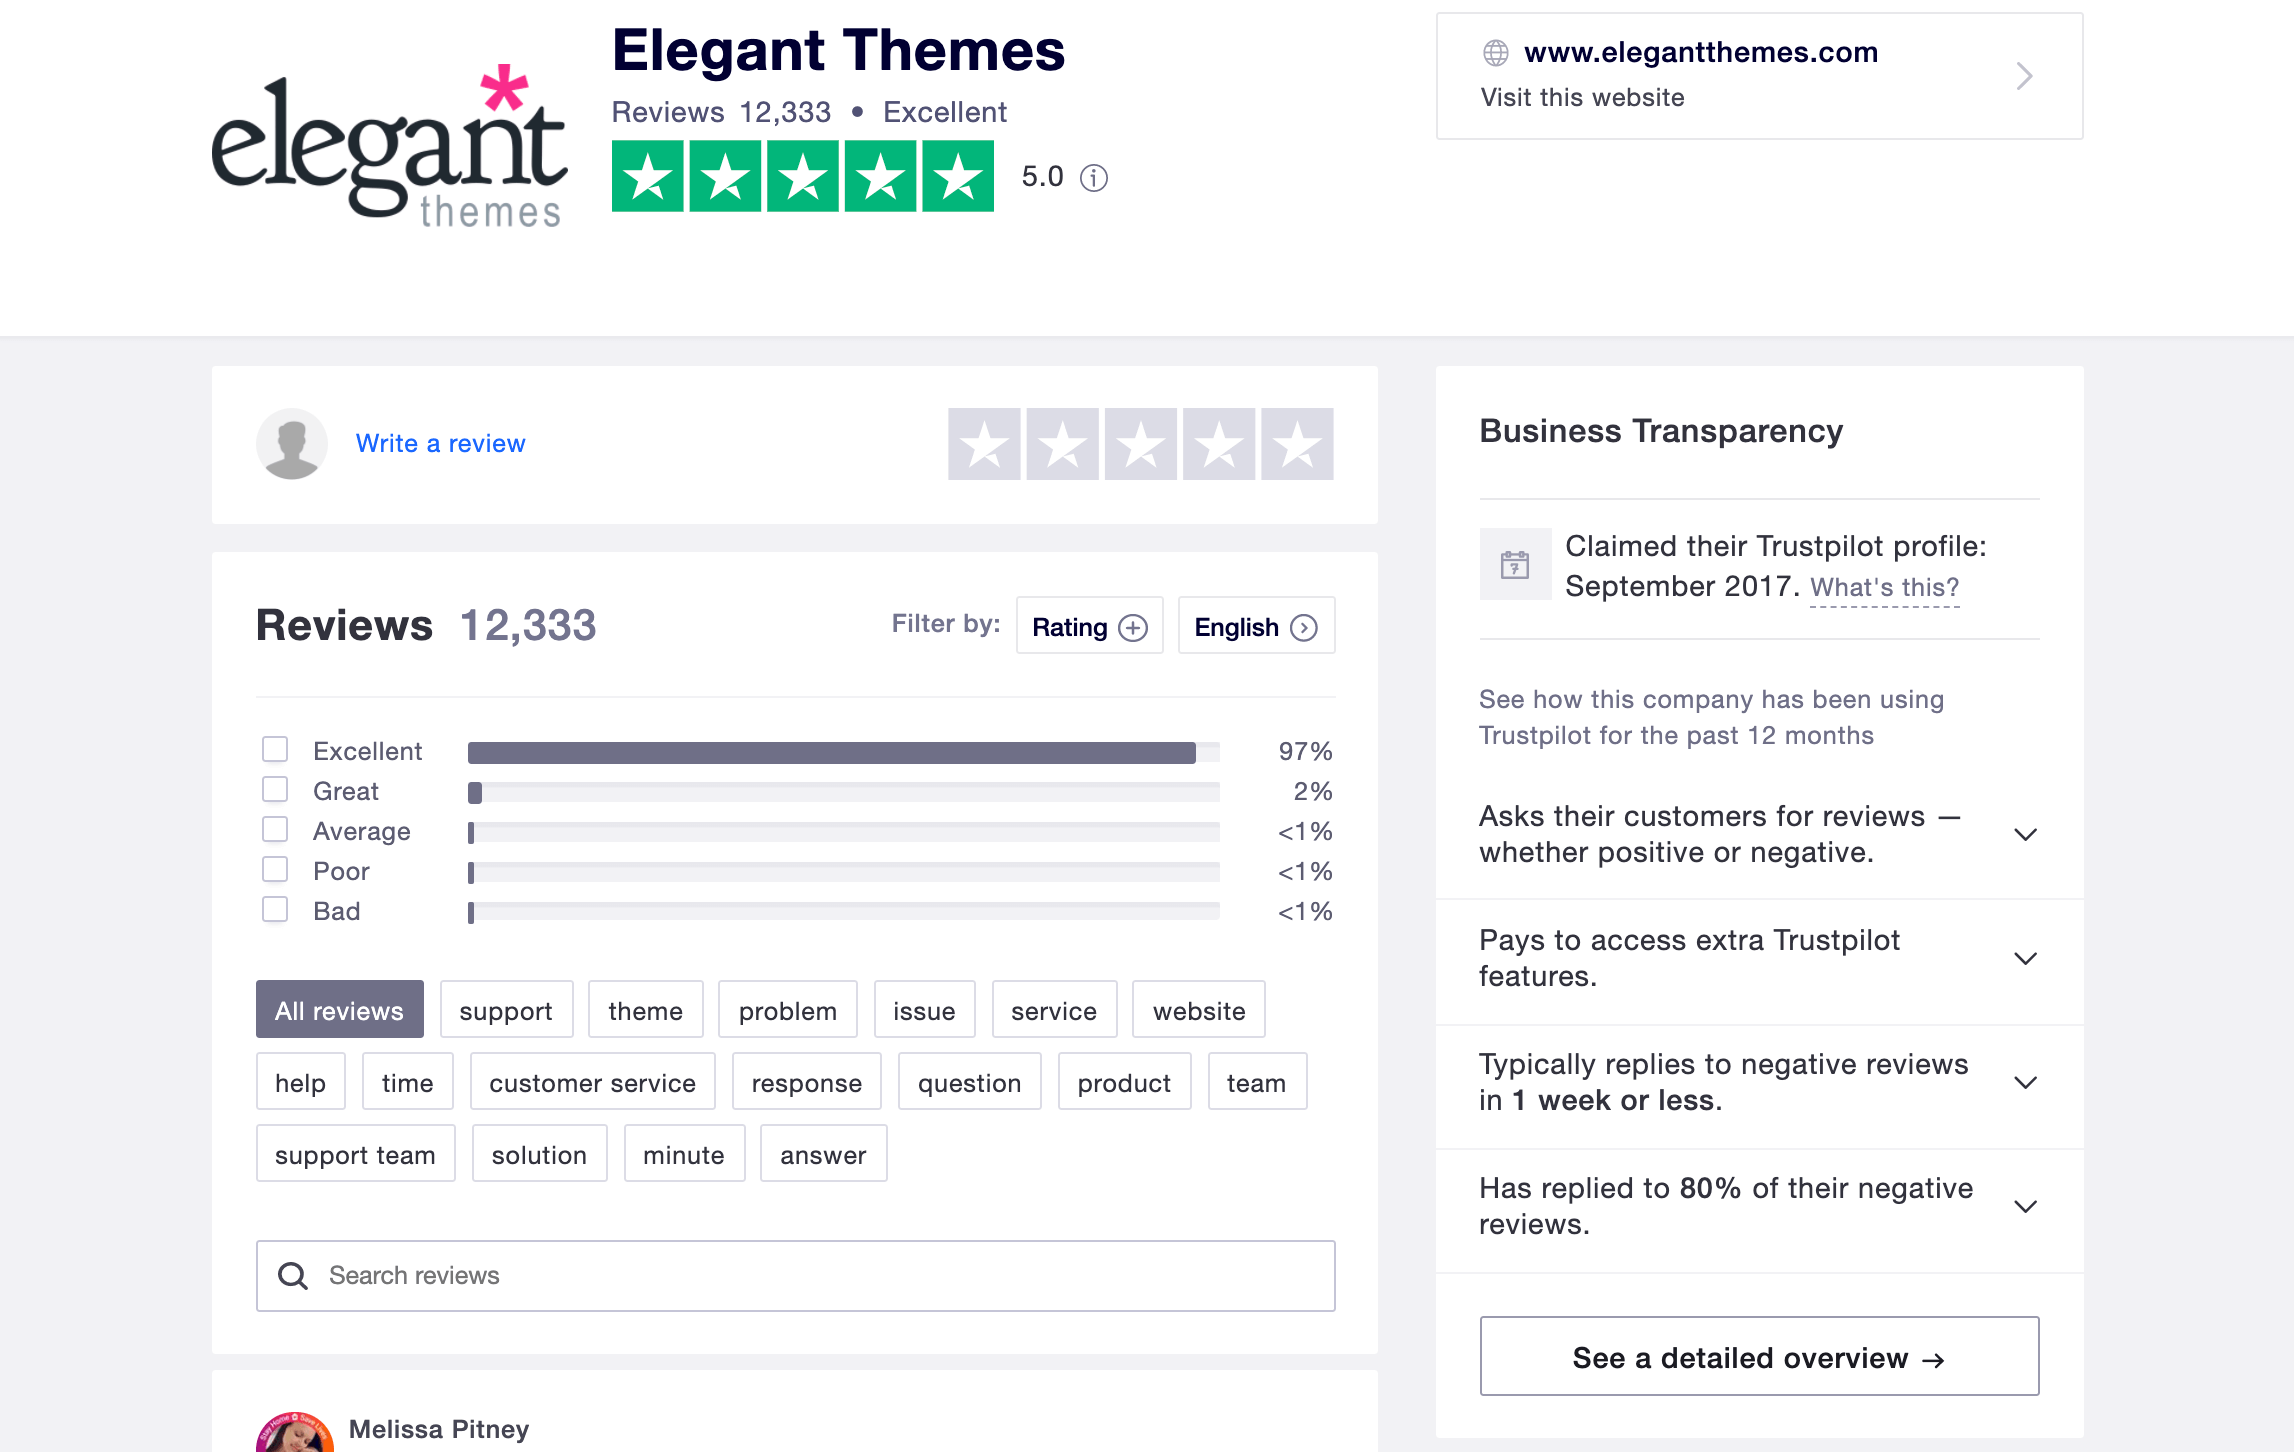Check the Bad rating checkbox
This screenshot has width=2294, height=1452.
[x=275, y=908]
